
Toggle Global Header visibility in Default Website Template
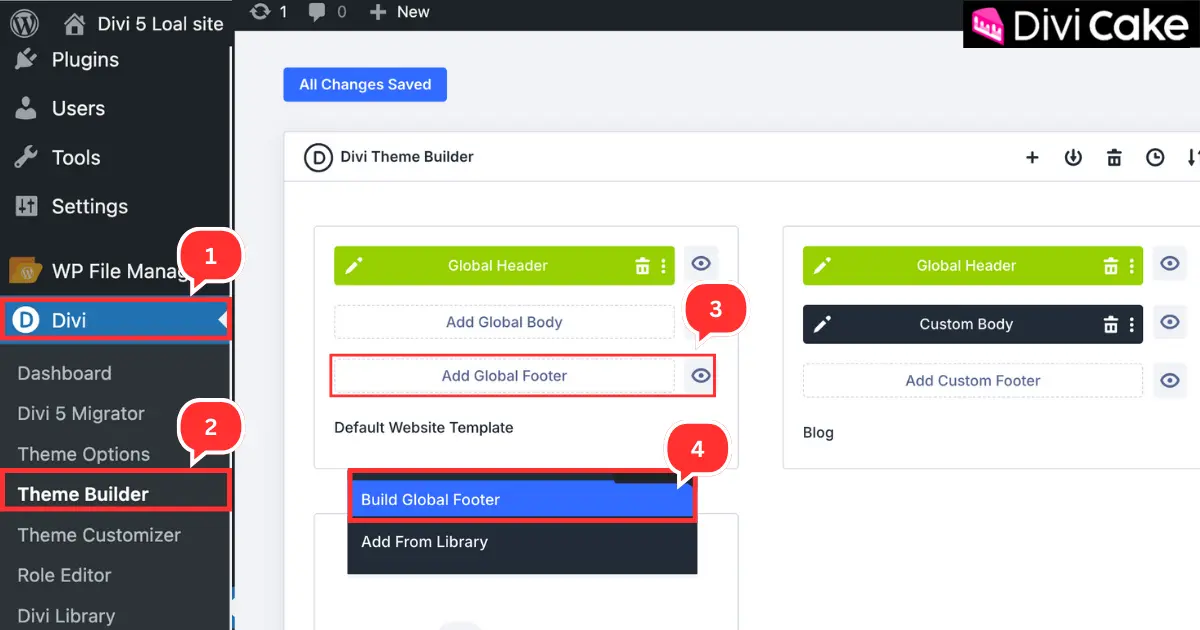click(701, 265)
